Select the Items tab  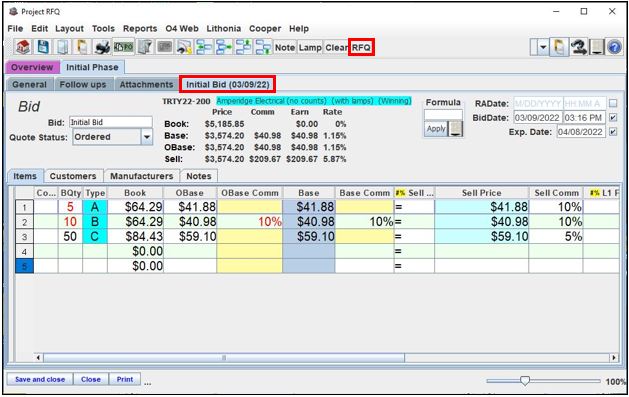[25, 176]
